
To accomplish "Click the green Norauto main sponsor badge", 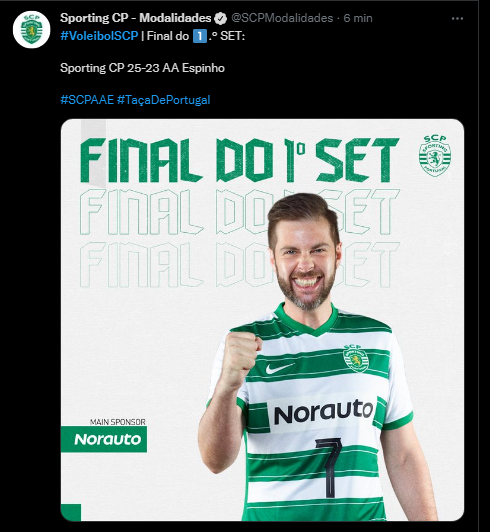I will (x=104, y=439).
